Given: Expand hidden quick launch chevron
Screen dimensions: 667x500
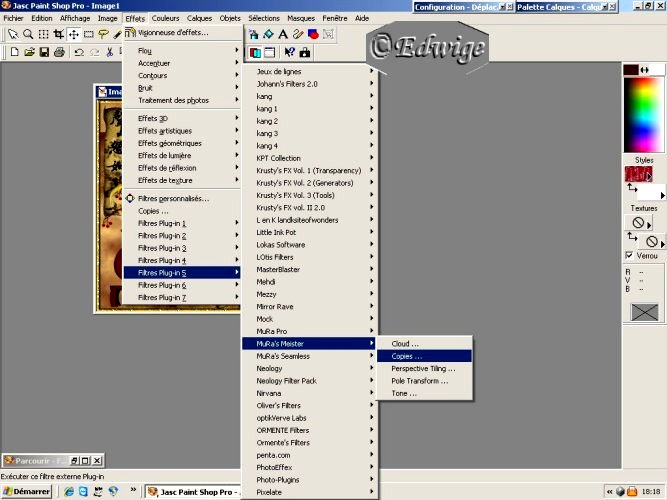Looking at the screenshot, I should 133,489.
